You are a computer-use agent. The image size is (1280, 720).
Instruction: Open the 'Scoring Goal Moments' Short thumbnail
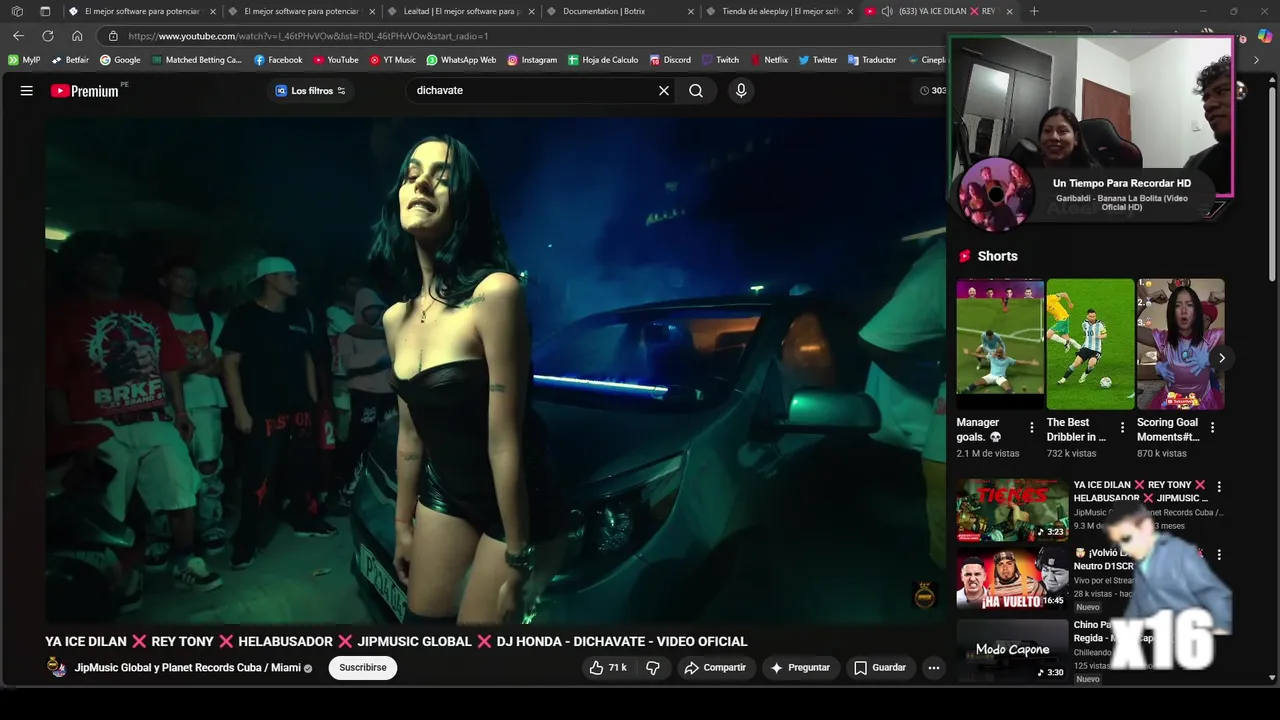(x=1180, y=344)
